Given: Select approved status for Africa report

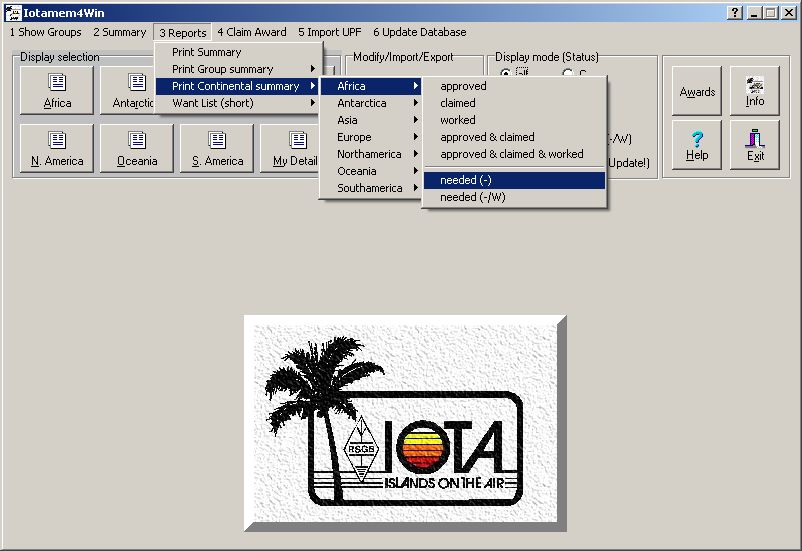Looking at the screenshot, I should coord(514,86).
